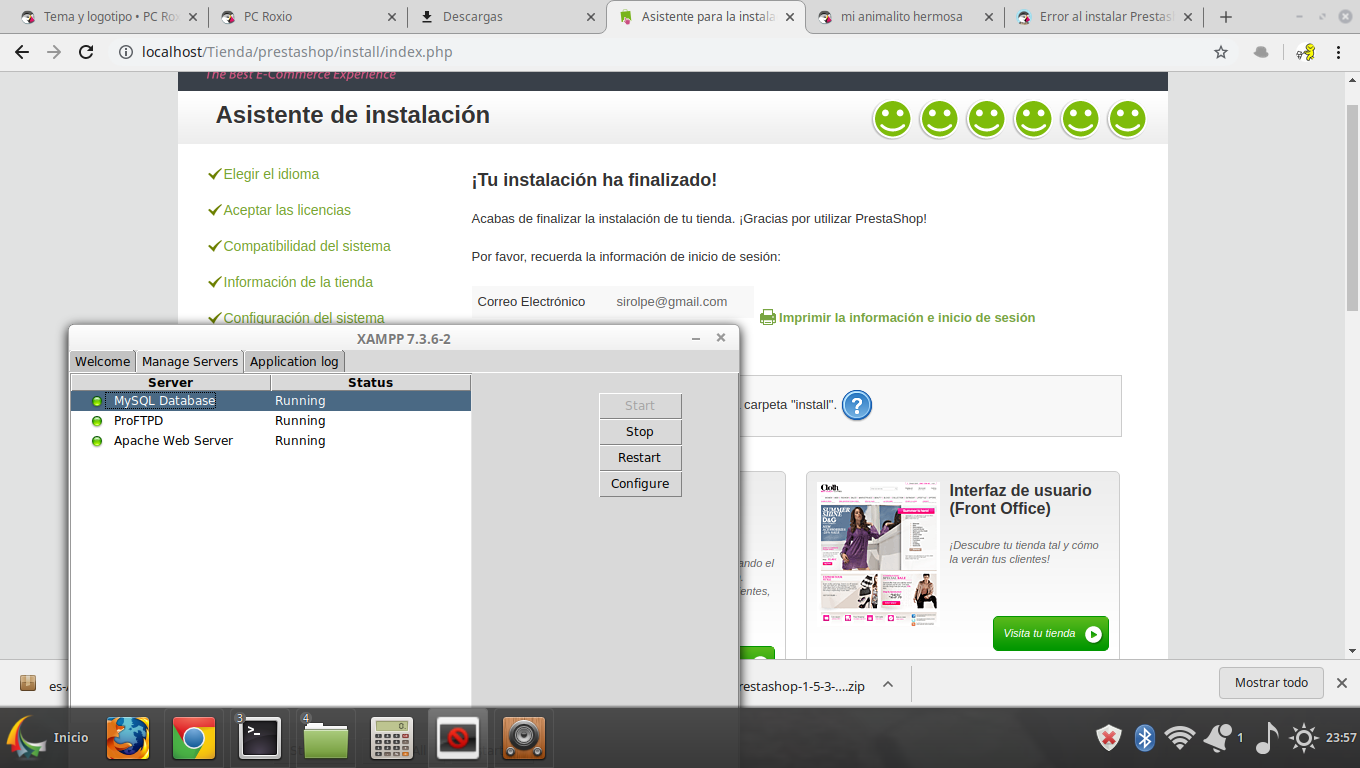Reload the PrestaShop install page
This screenshot has width=1360, height=768.
click(x=86, y=52)
